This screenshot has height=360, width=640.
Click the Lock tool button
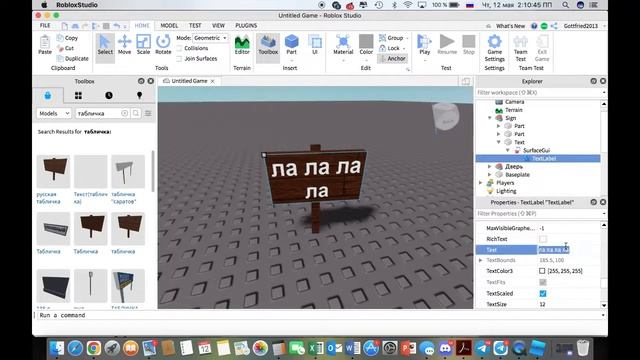point(390,48)
